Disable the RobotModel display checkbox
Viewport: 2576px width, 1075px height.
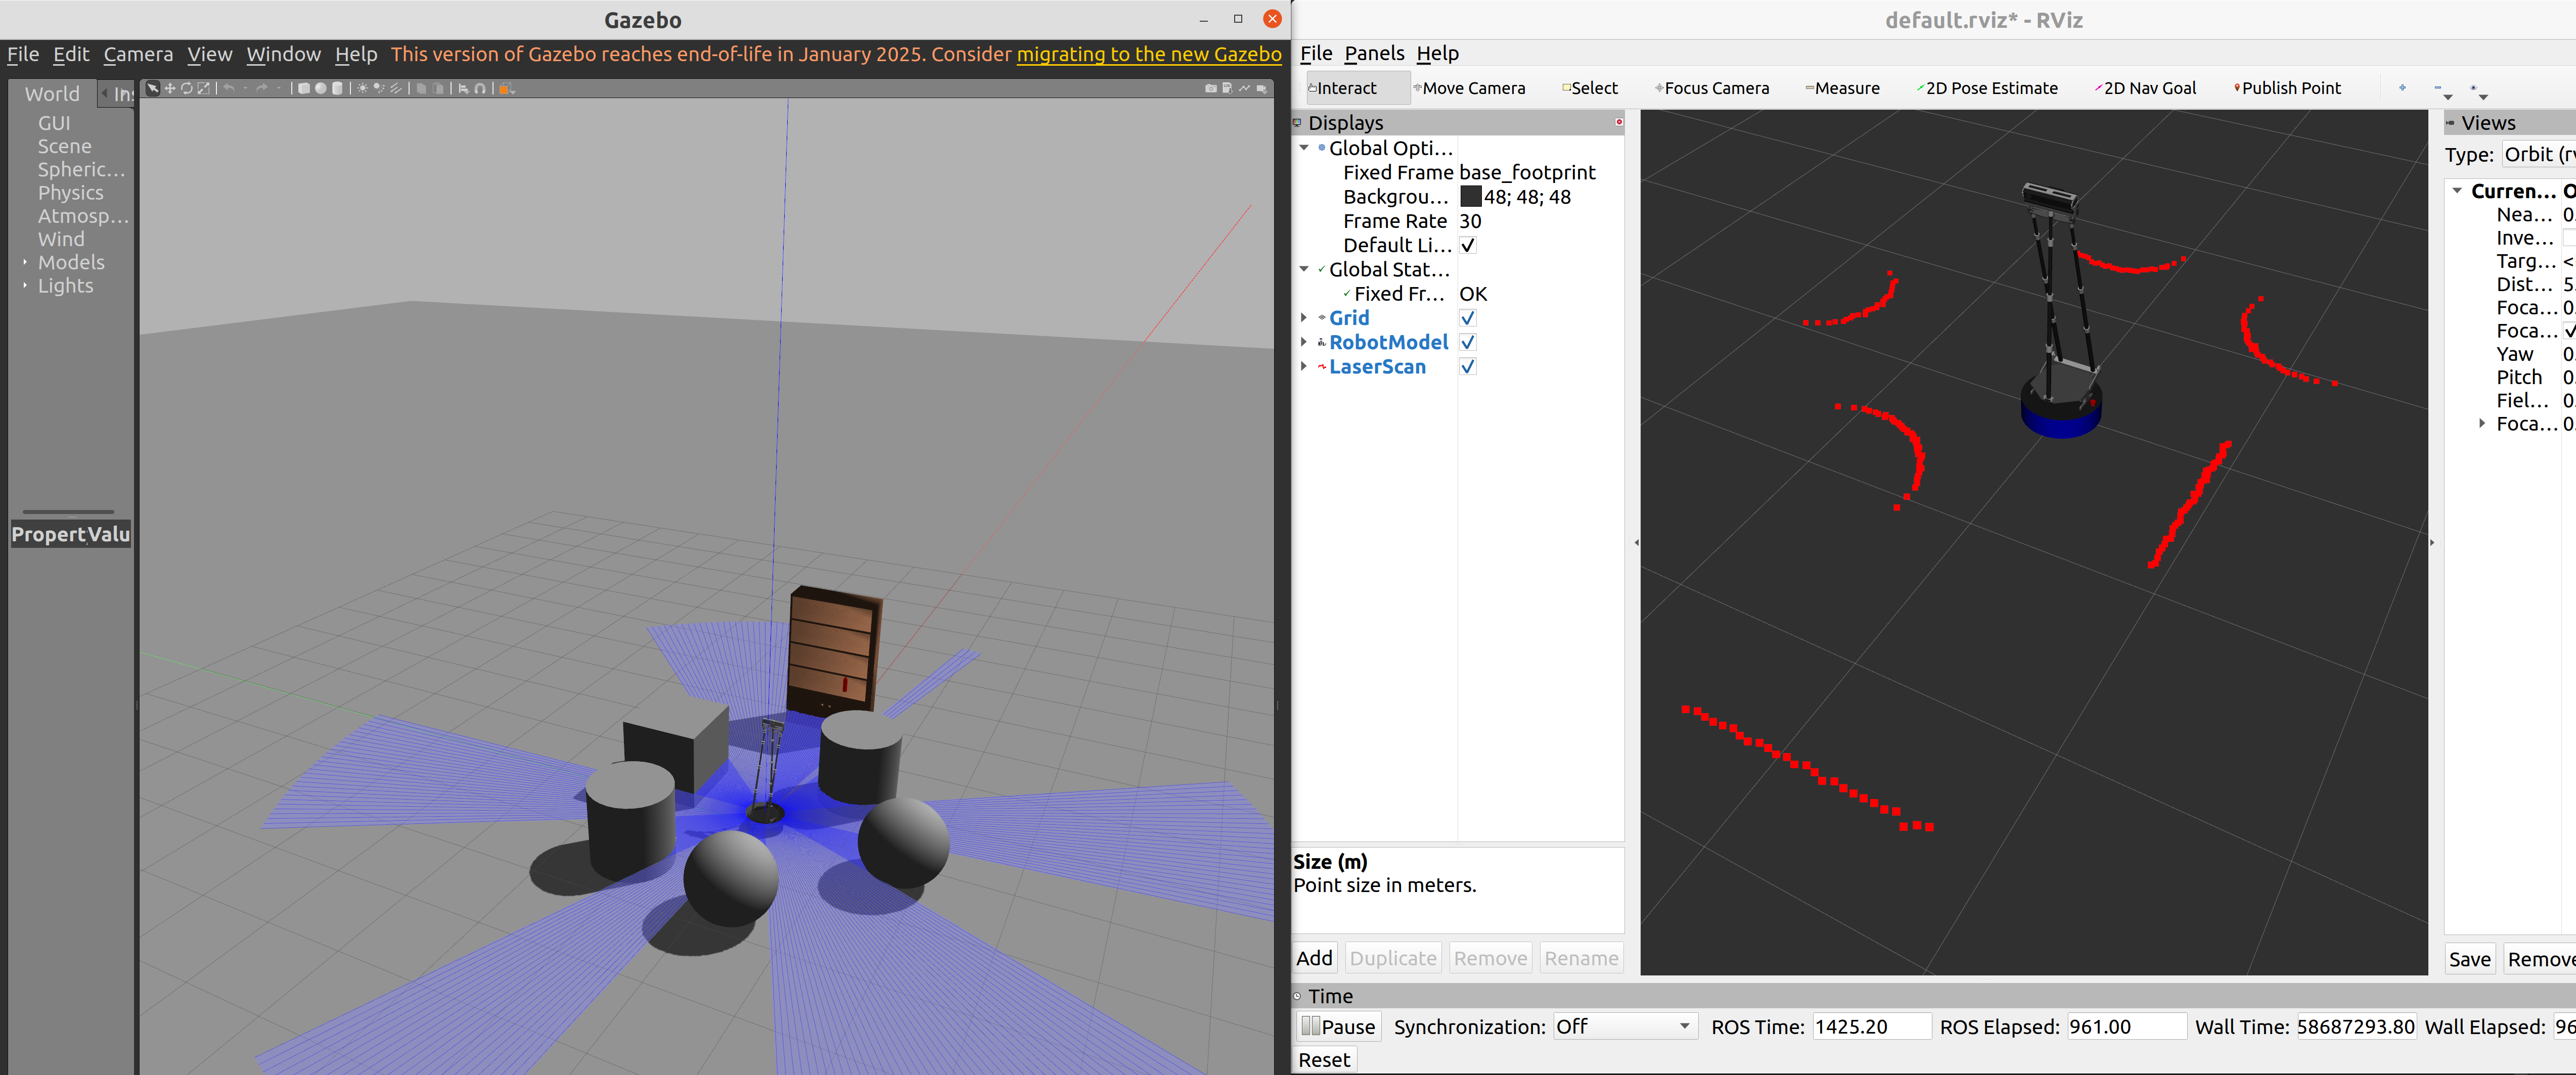pos(1467,342)
